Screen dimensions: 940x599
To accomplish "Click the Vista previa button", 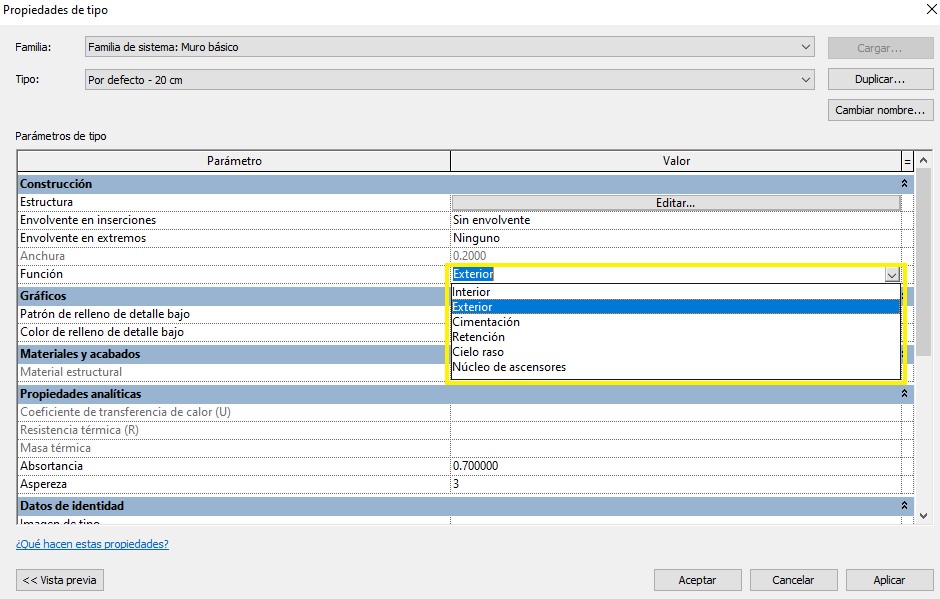I will click(60, 580).
